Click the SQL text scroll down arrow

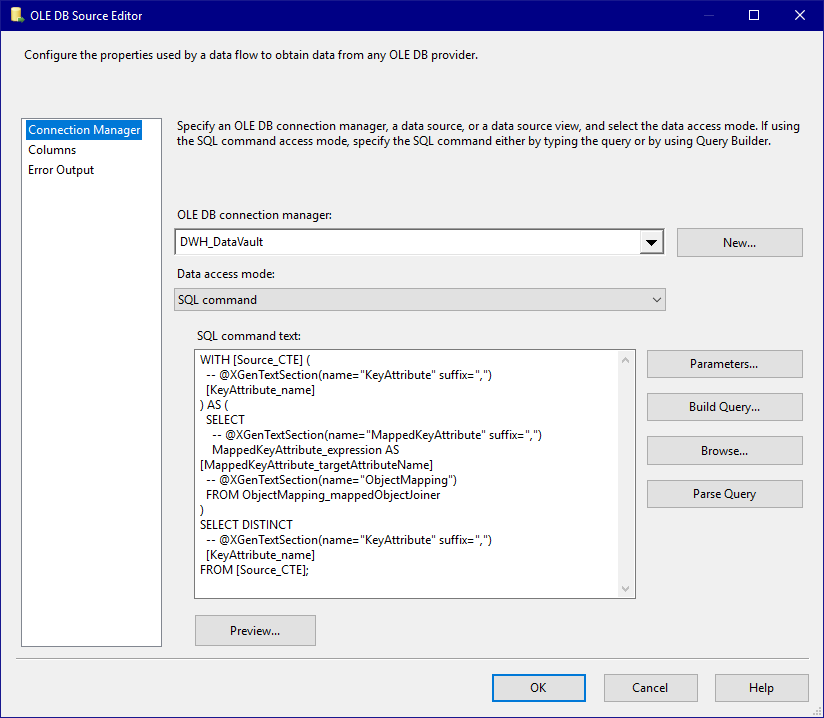pos(625,589)
